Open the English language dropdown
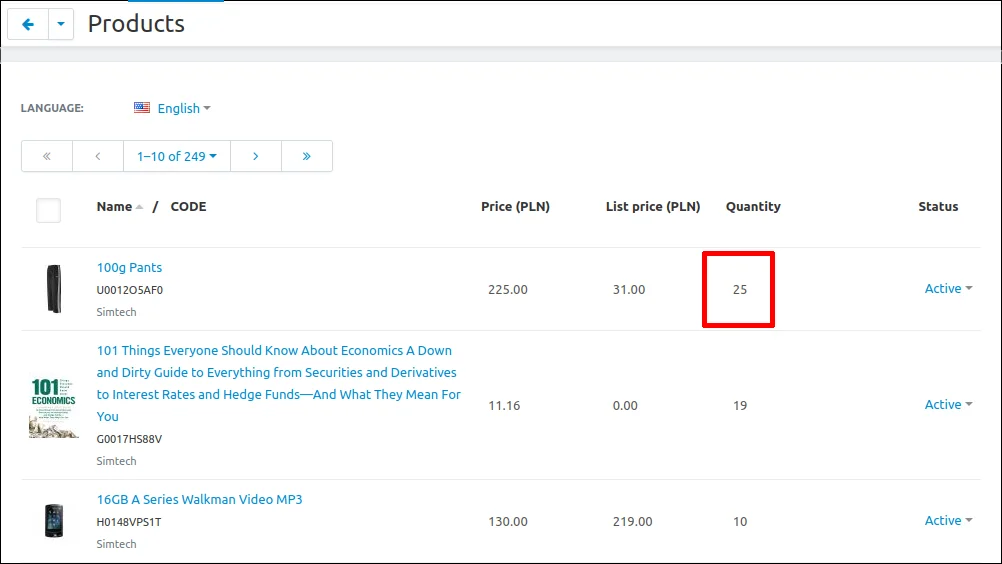This screenshot has width=1002, height=564. click(184, 108)
